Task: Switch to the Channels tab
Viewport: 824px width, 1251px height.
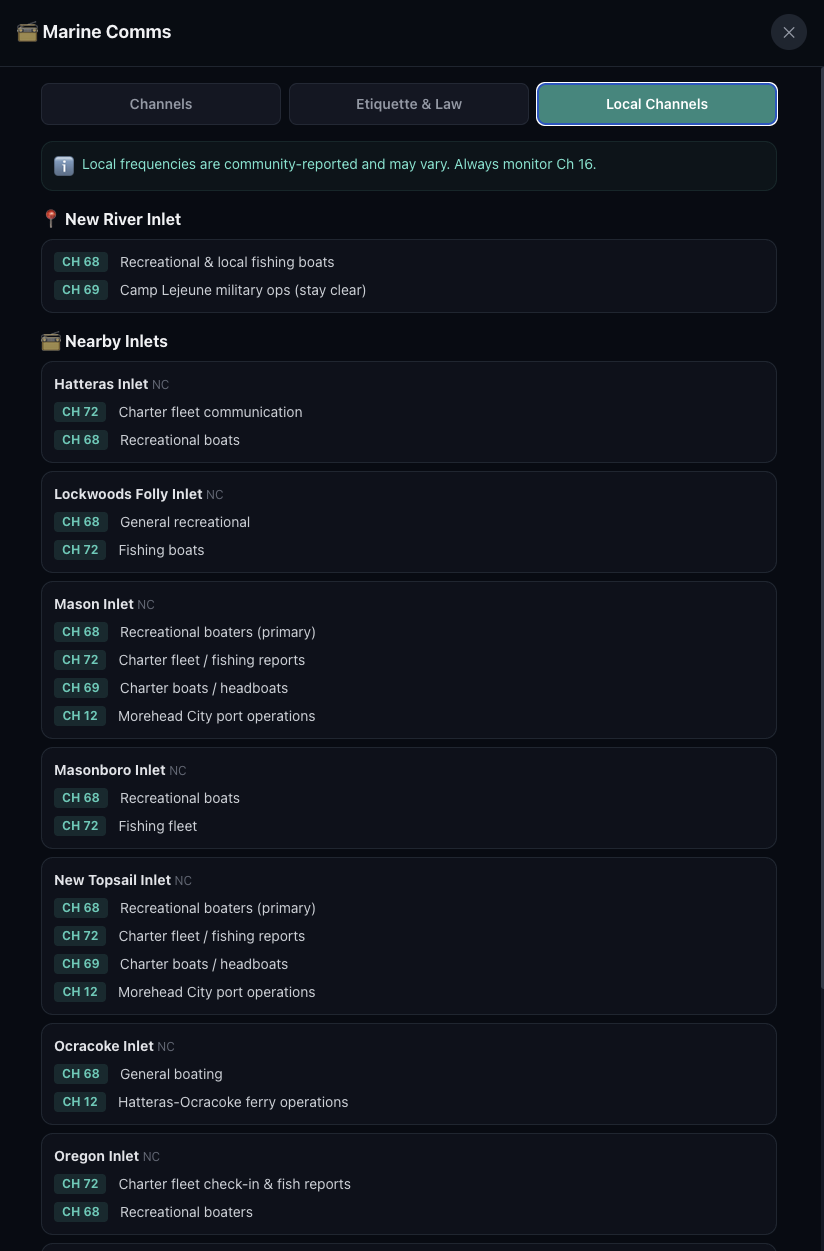Action: click(x=160, y=104)
